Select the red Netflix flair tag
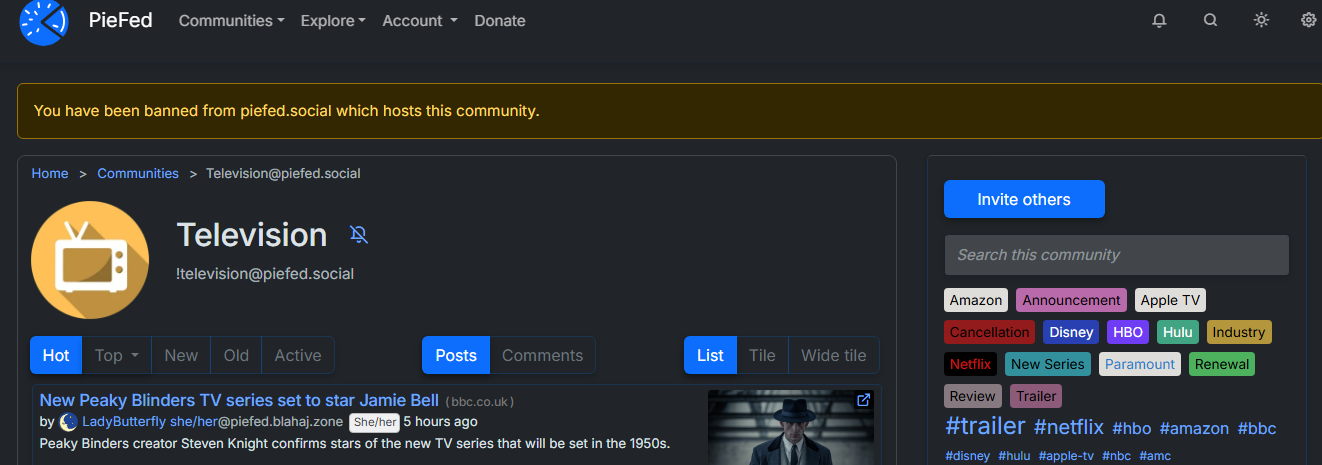The height and width of the screenshot is (465, 1322). 970,364
